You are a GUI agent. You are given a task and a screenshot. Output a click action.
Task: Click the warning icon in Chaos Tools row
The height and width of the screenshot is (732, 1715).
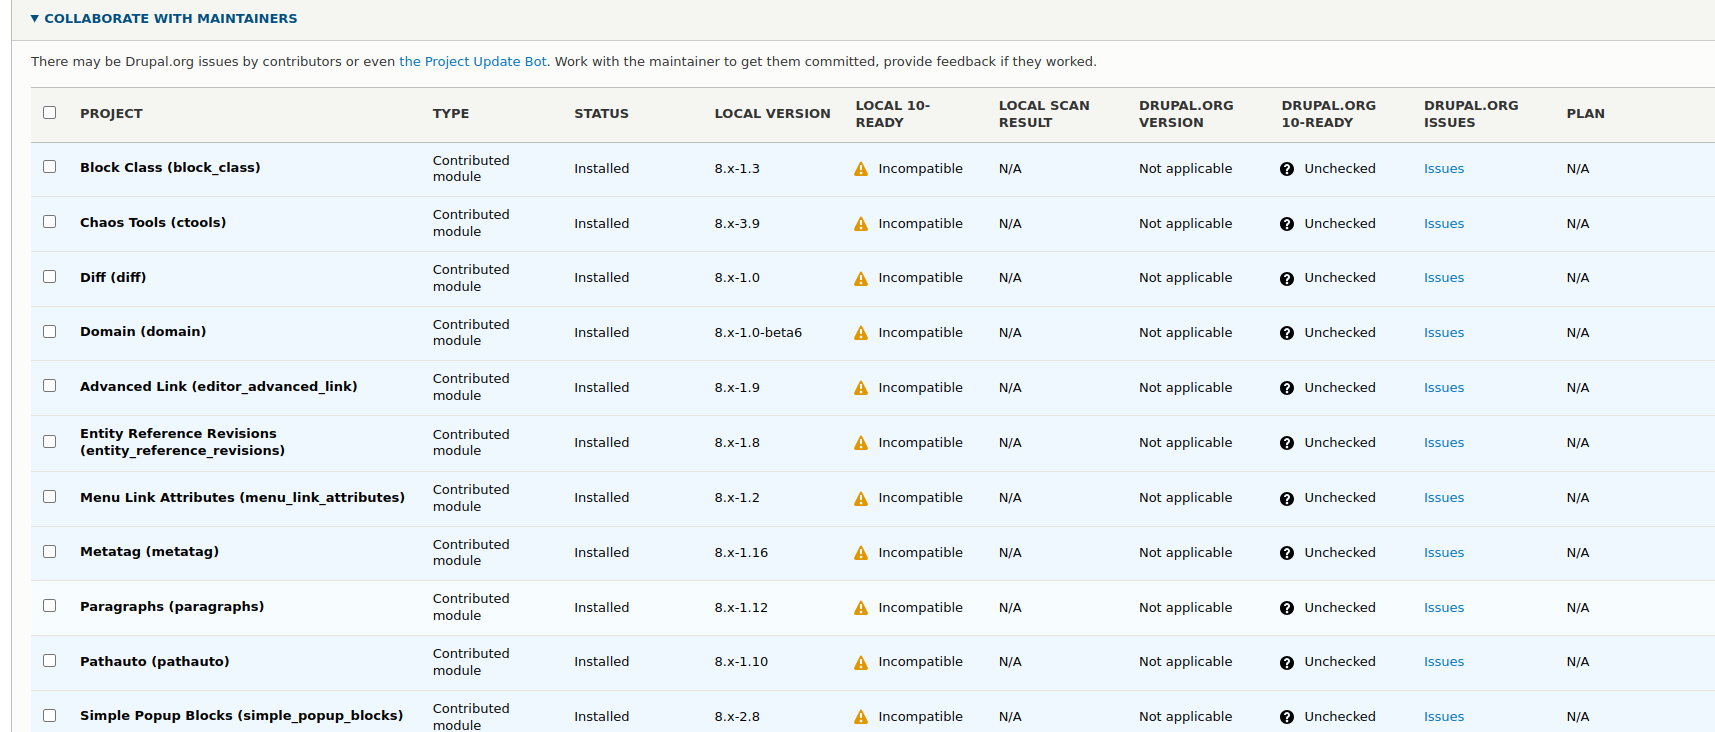click(x=861, y=224)
